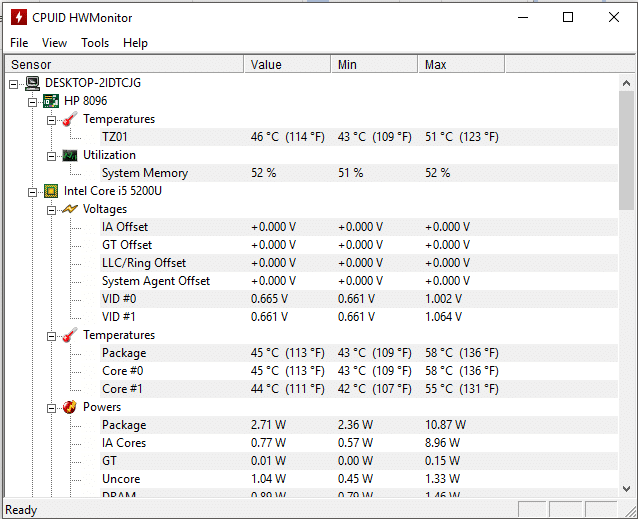The image size is (638, 519).
Task: Open the Help menu
Action: click(x=135, y=43)
